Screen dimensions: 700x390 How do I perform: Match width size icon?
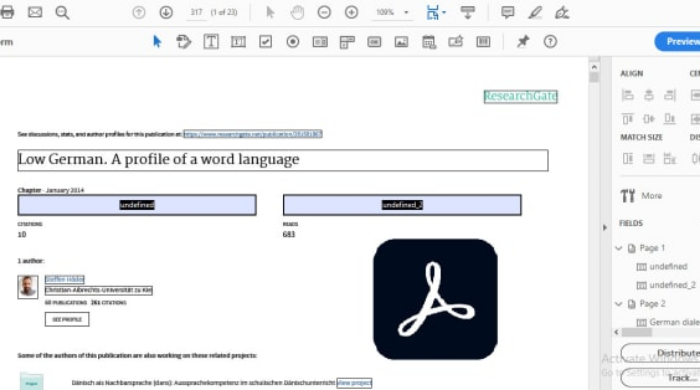(628, 158)
